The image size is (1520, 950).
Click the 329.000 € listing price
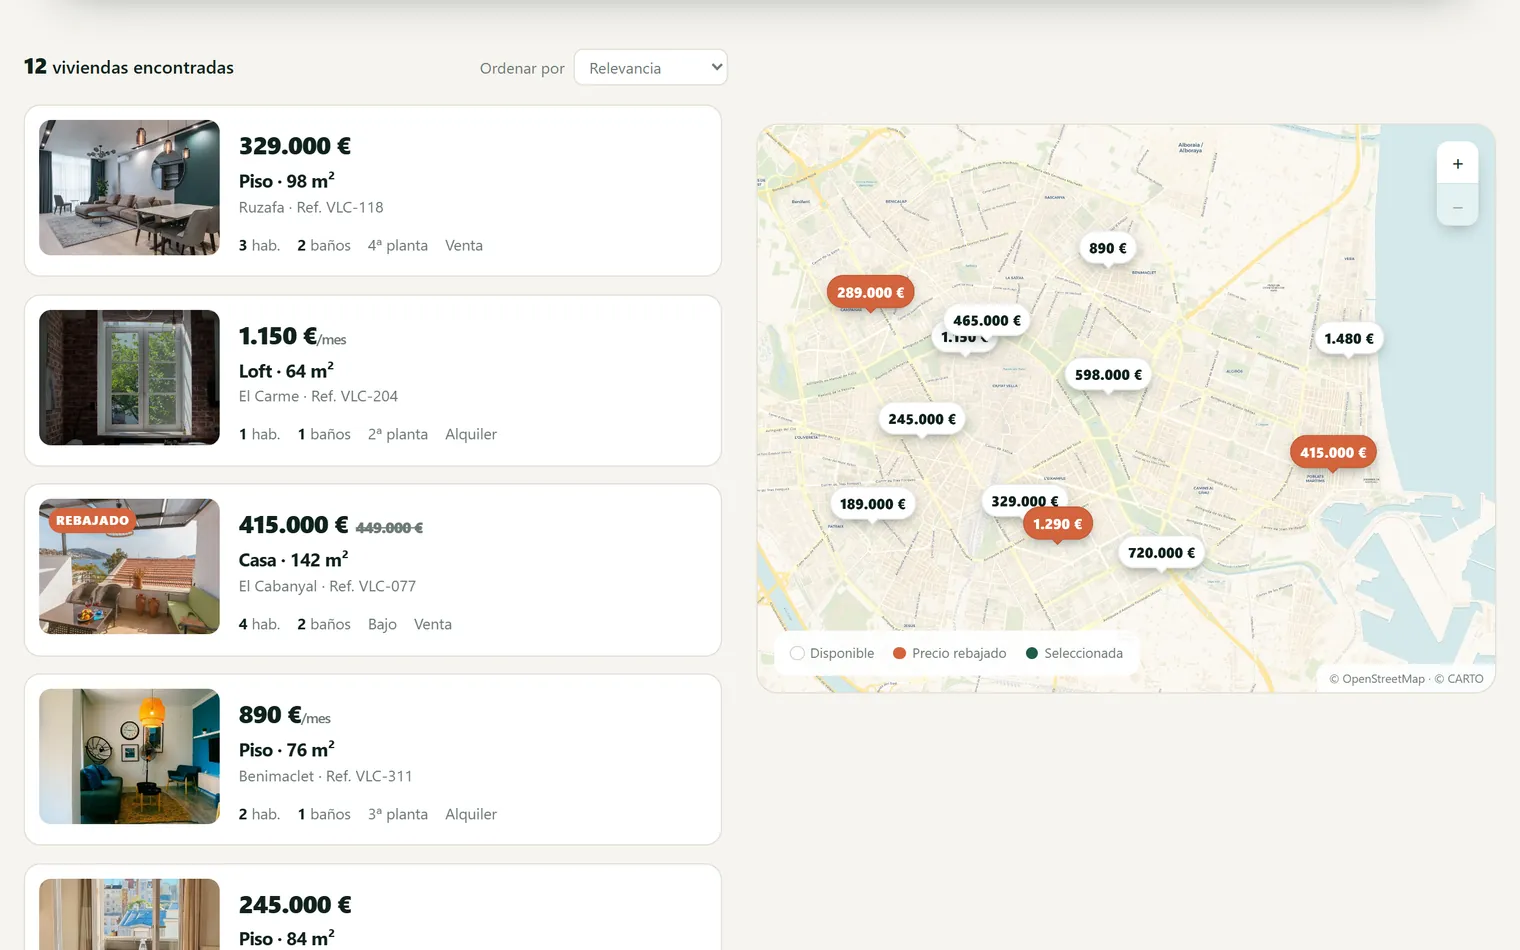[x=295, y=146]
